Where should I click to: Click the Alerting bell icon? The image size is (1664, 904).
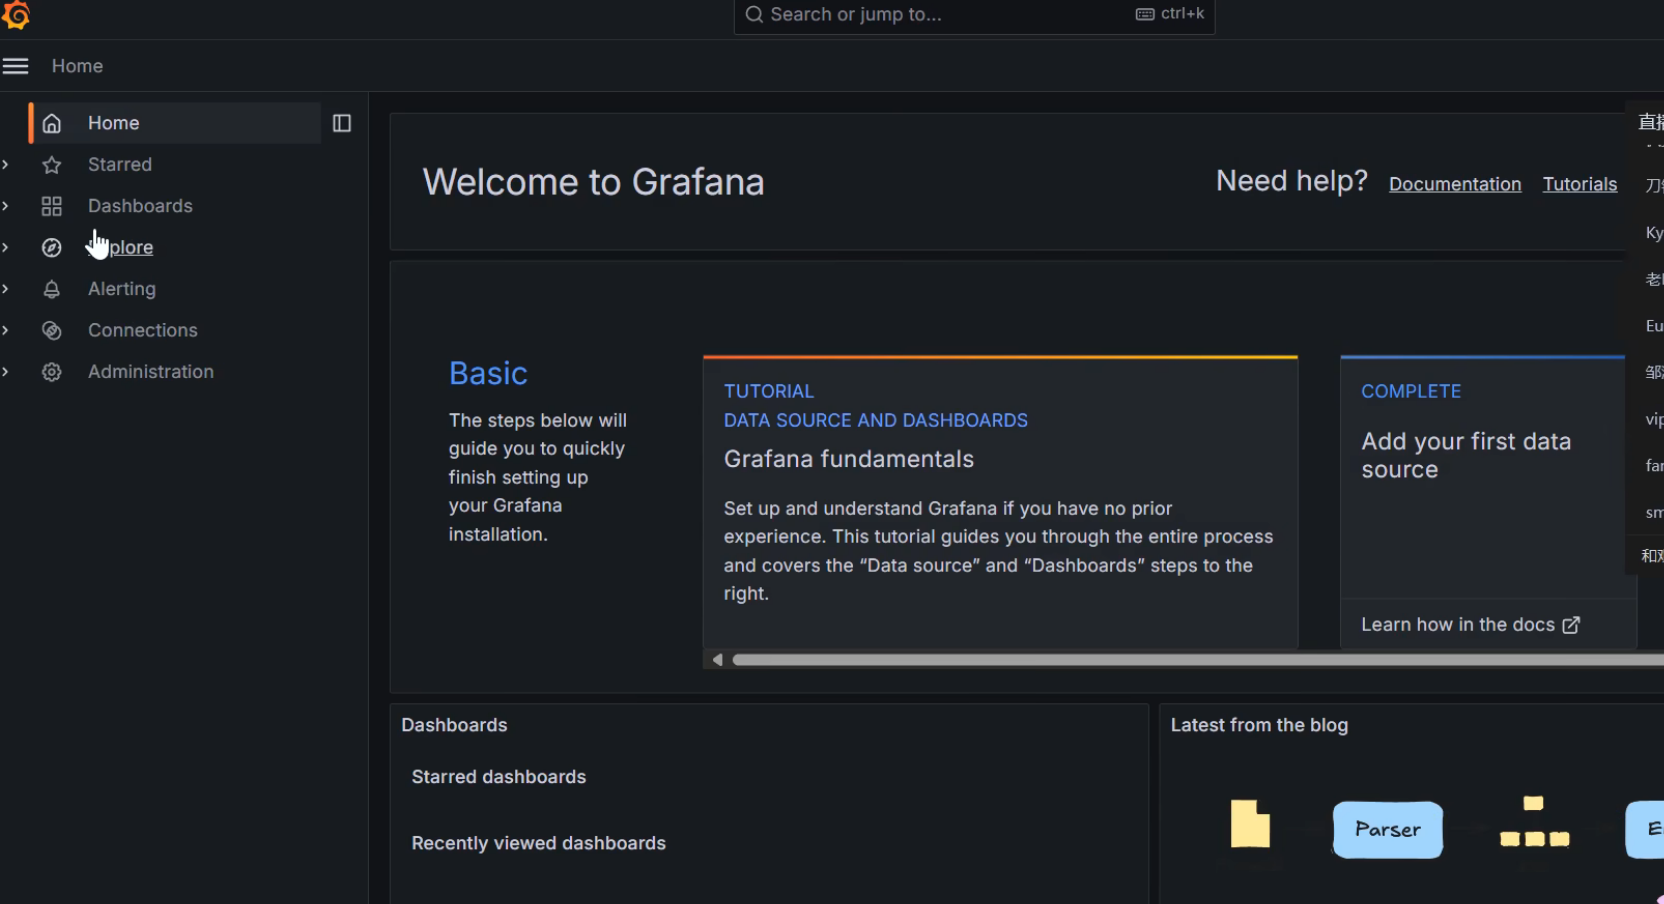click(52, 289)
